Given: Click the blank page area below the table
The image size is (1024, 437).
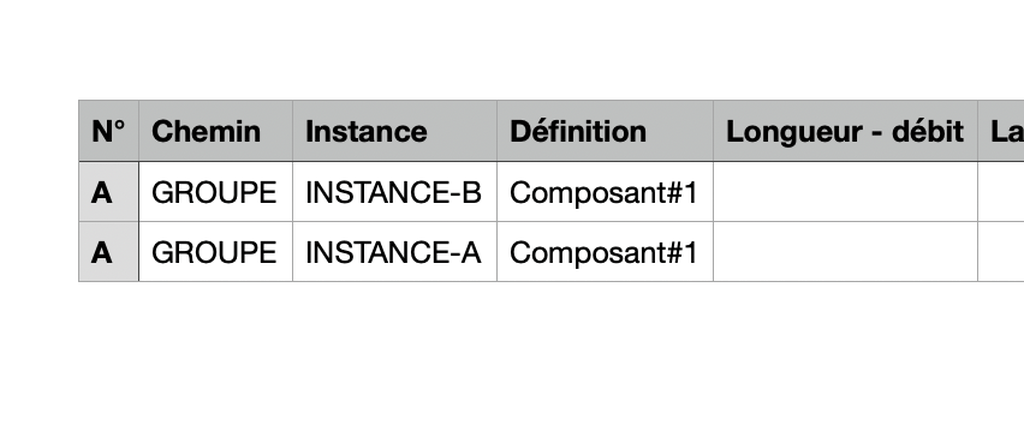Looking at the screenshot, I should pos(512,359).
